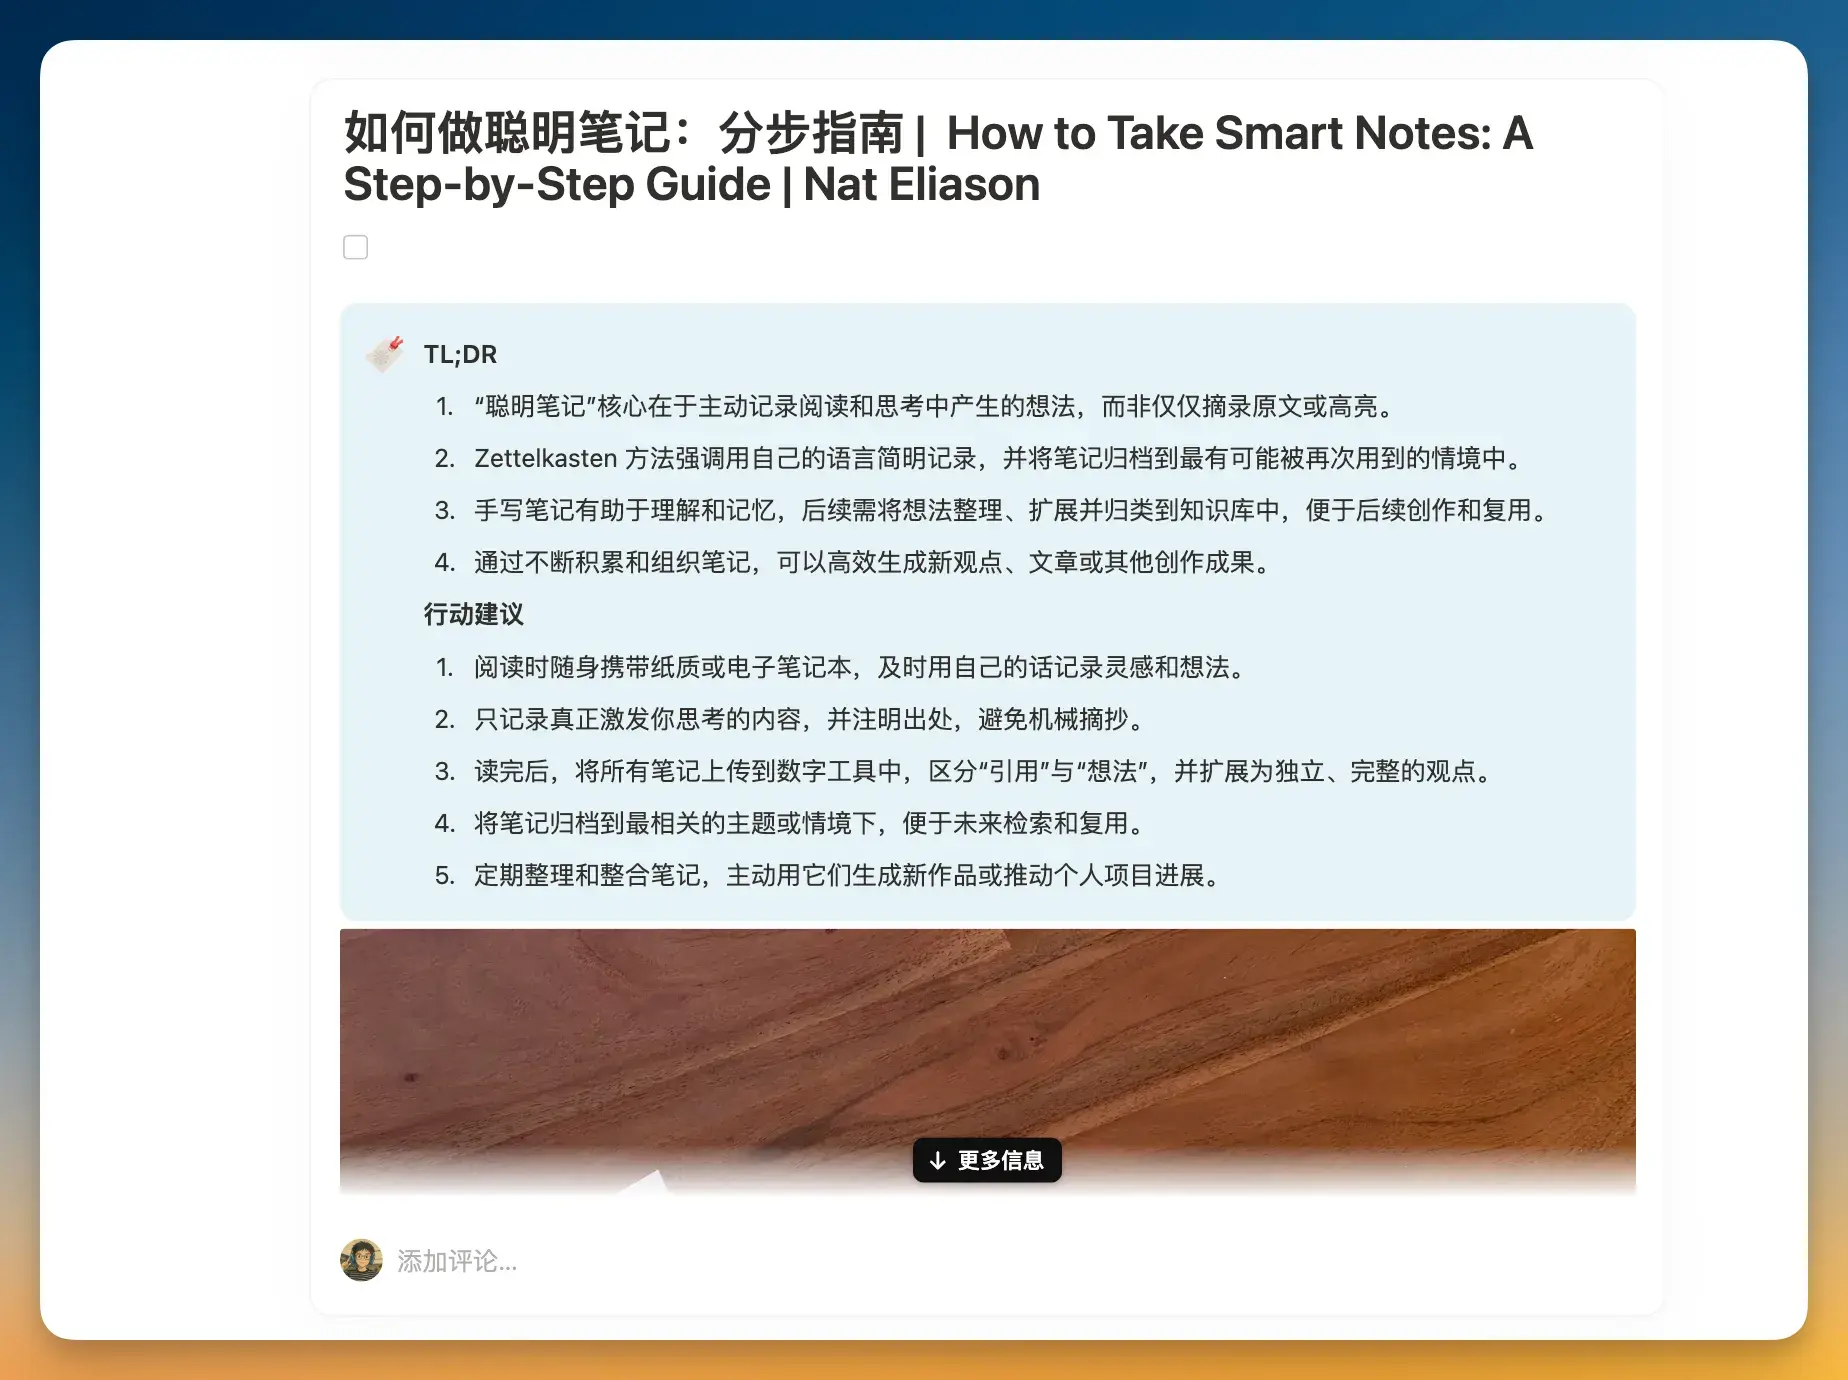Image resolution: width=1848 pixels, height=1380 pixels.
Task: Toggle the checkbox below the page title
Action: (x=355, y=247)
